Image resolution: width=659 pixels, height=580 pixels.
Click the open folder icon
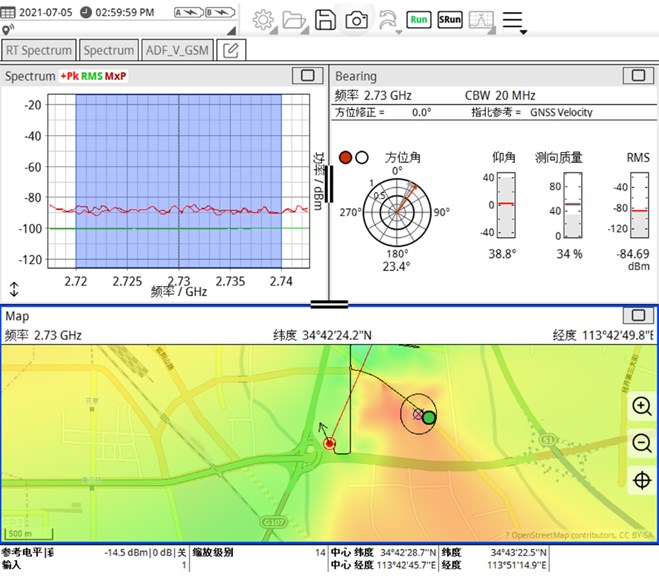point(294,20)
